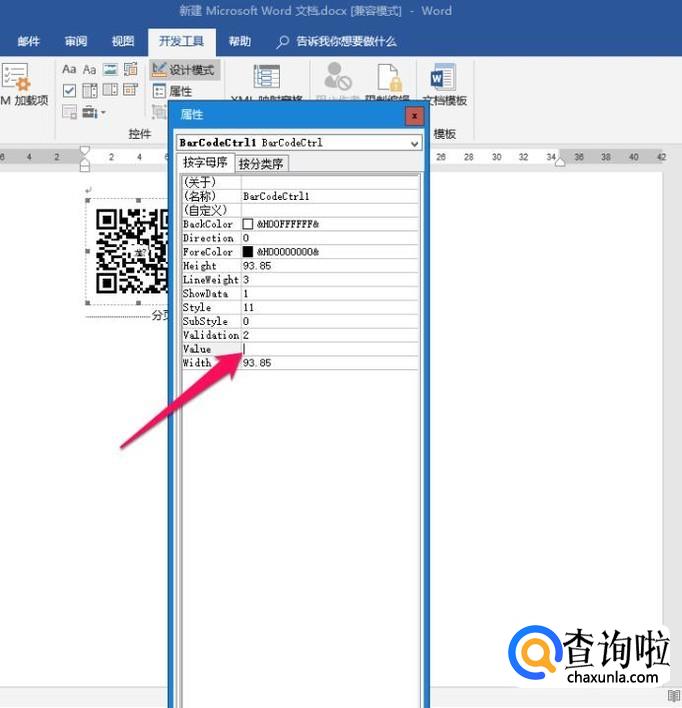
Task: Open the 帮助 ribbon tab
Action: pyautogui.click(x=239, y=42)
